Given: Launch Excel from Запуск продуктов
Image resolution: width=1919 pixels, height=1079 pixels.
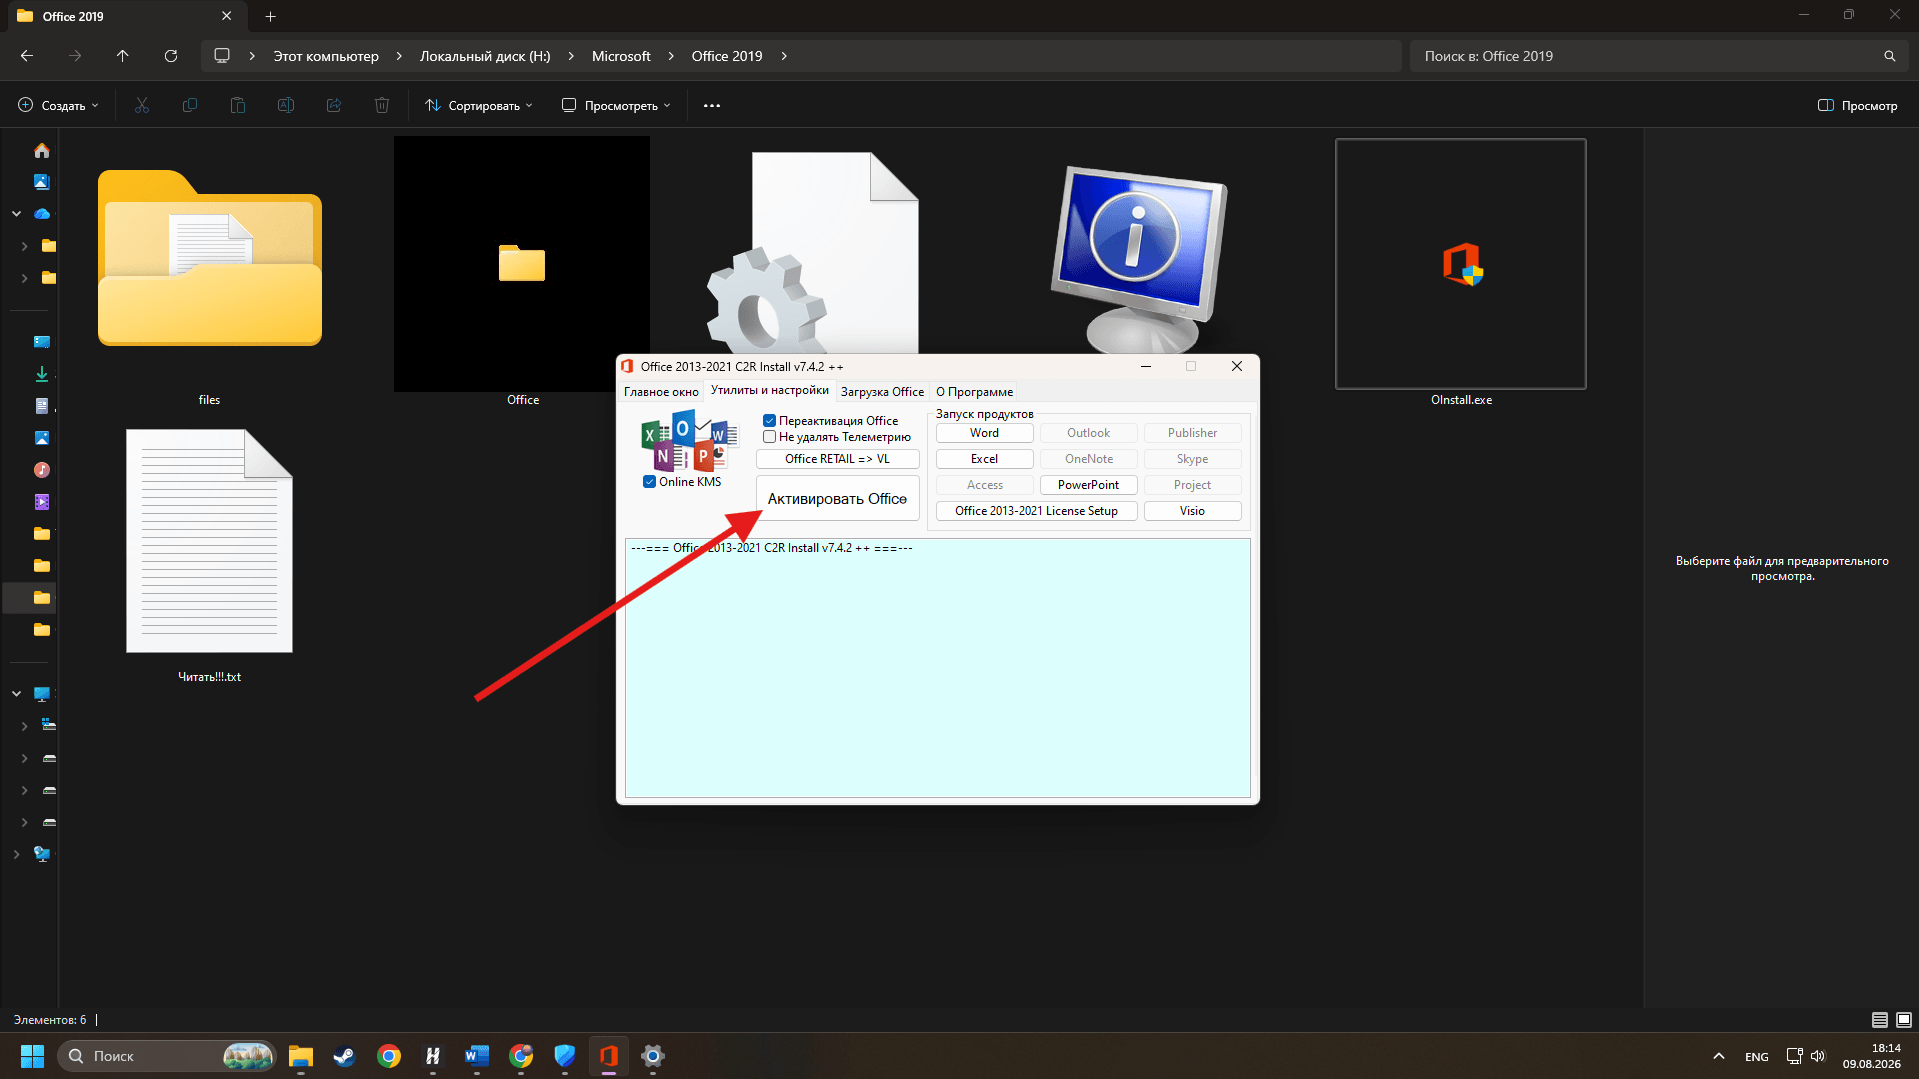Looking at the screenshot, I should click(984, 459).
